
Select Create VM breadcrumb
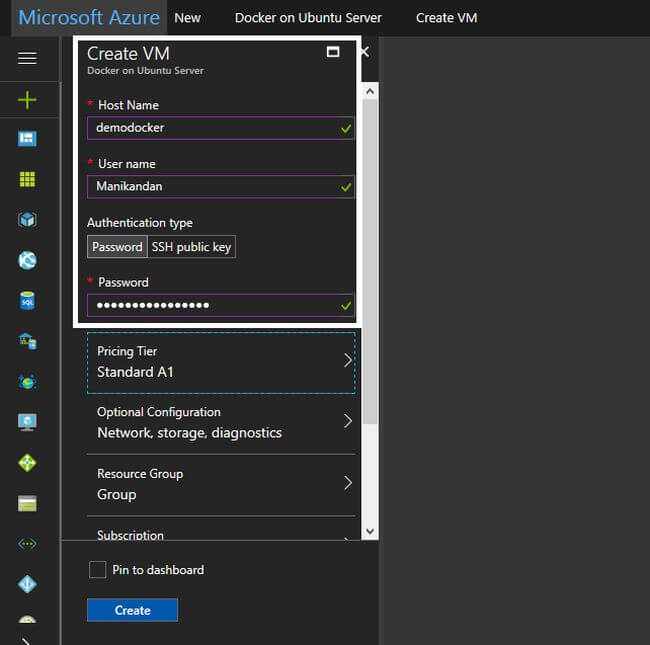tap(446, 18)
